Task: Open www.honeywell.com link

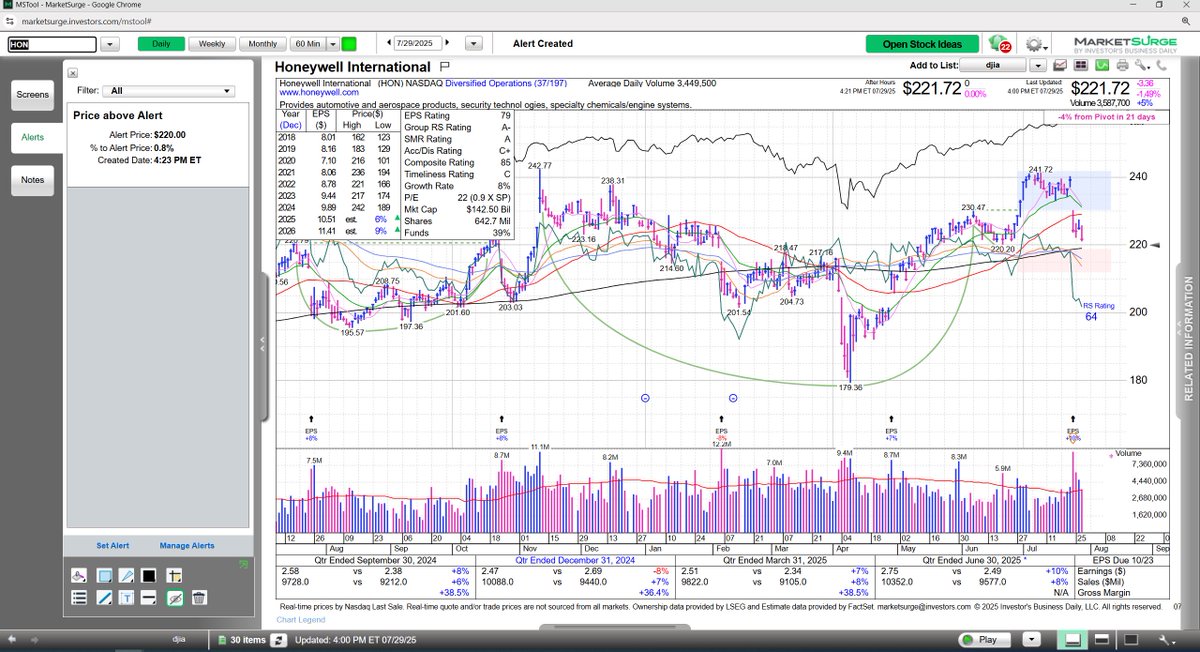Action: (318, 92)
